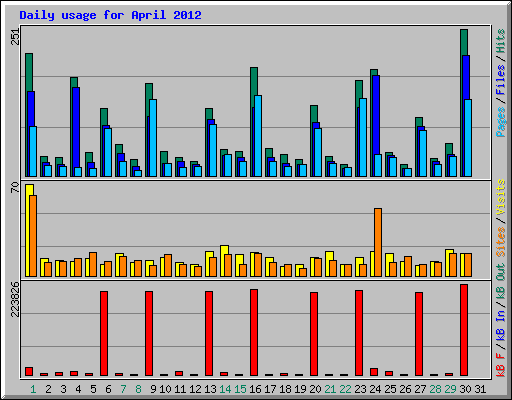The height and width of the screenshot is (400, 512).
Task: Click the red kB bar for day 23
Action: click(x=359, y=333)
